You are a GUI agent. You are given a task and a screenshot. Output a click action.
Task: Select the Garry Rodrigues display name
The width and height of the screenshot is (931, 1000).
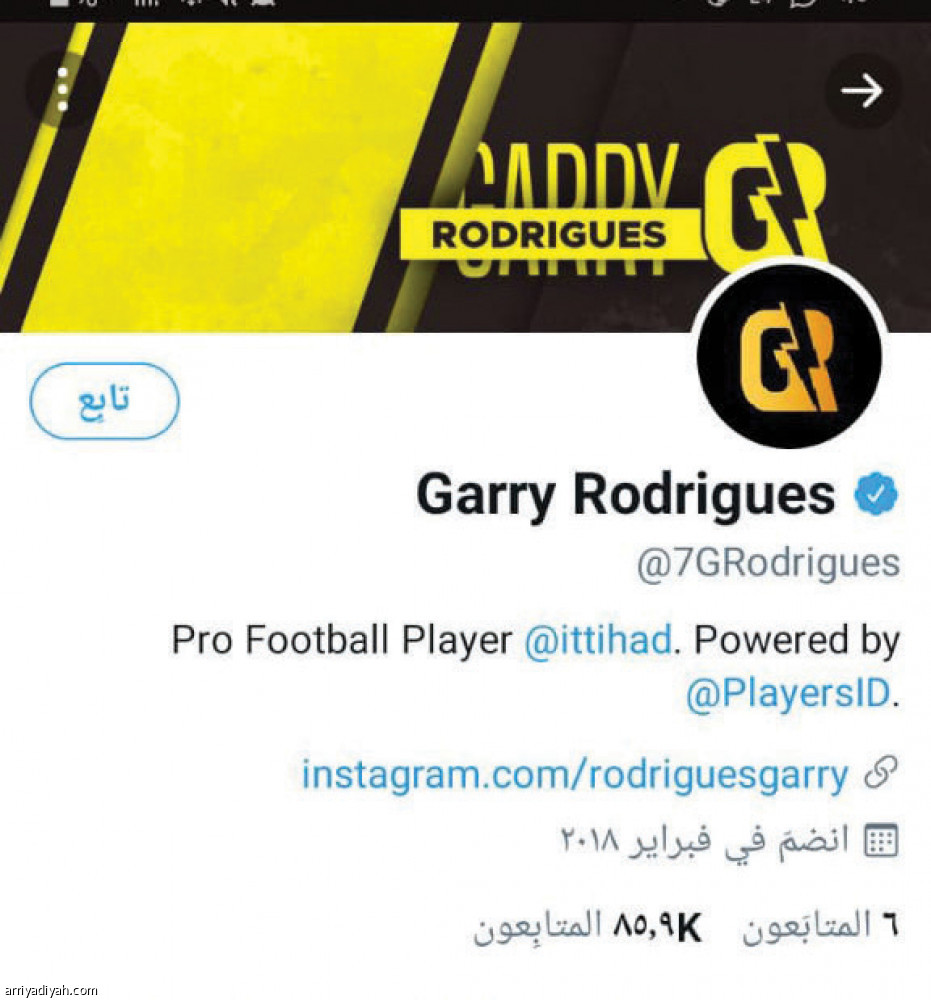tap(626, 496)
